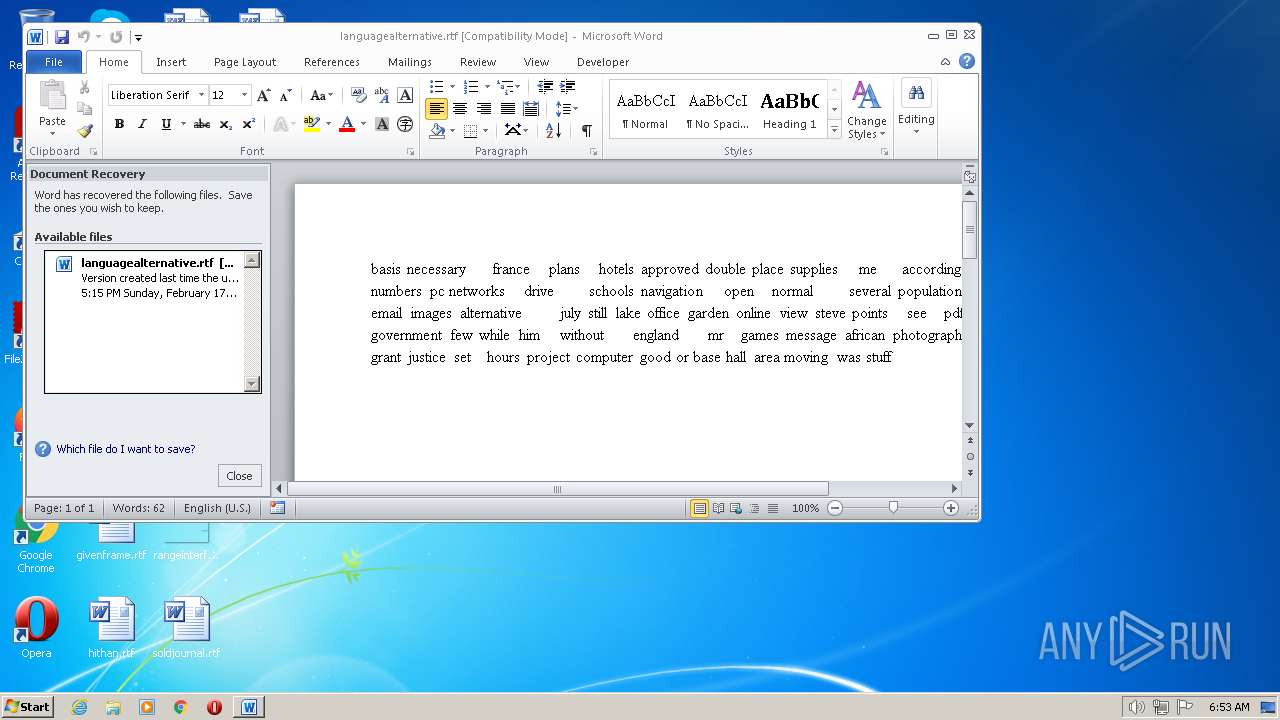Click text highlight color button
Image resolution: width=1280 pixels, height=720 pixels.
pos(312,124)
